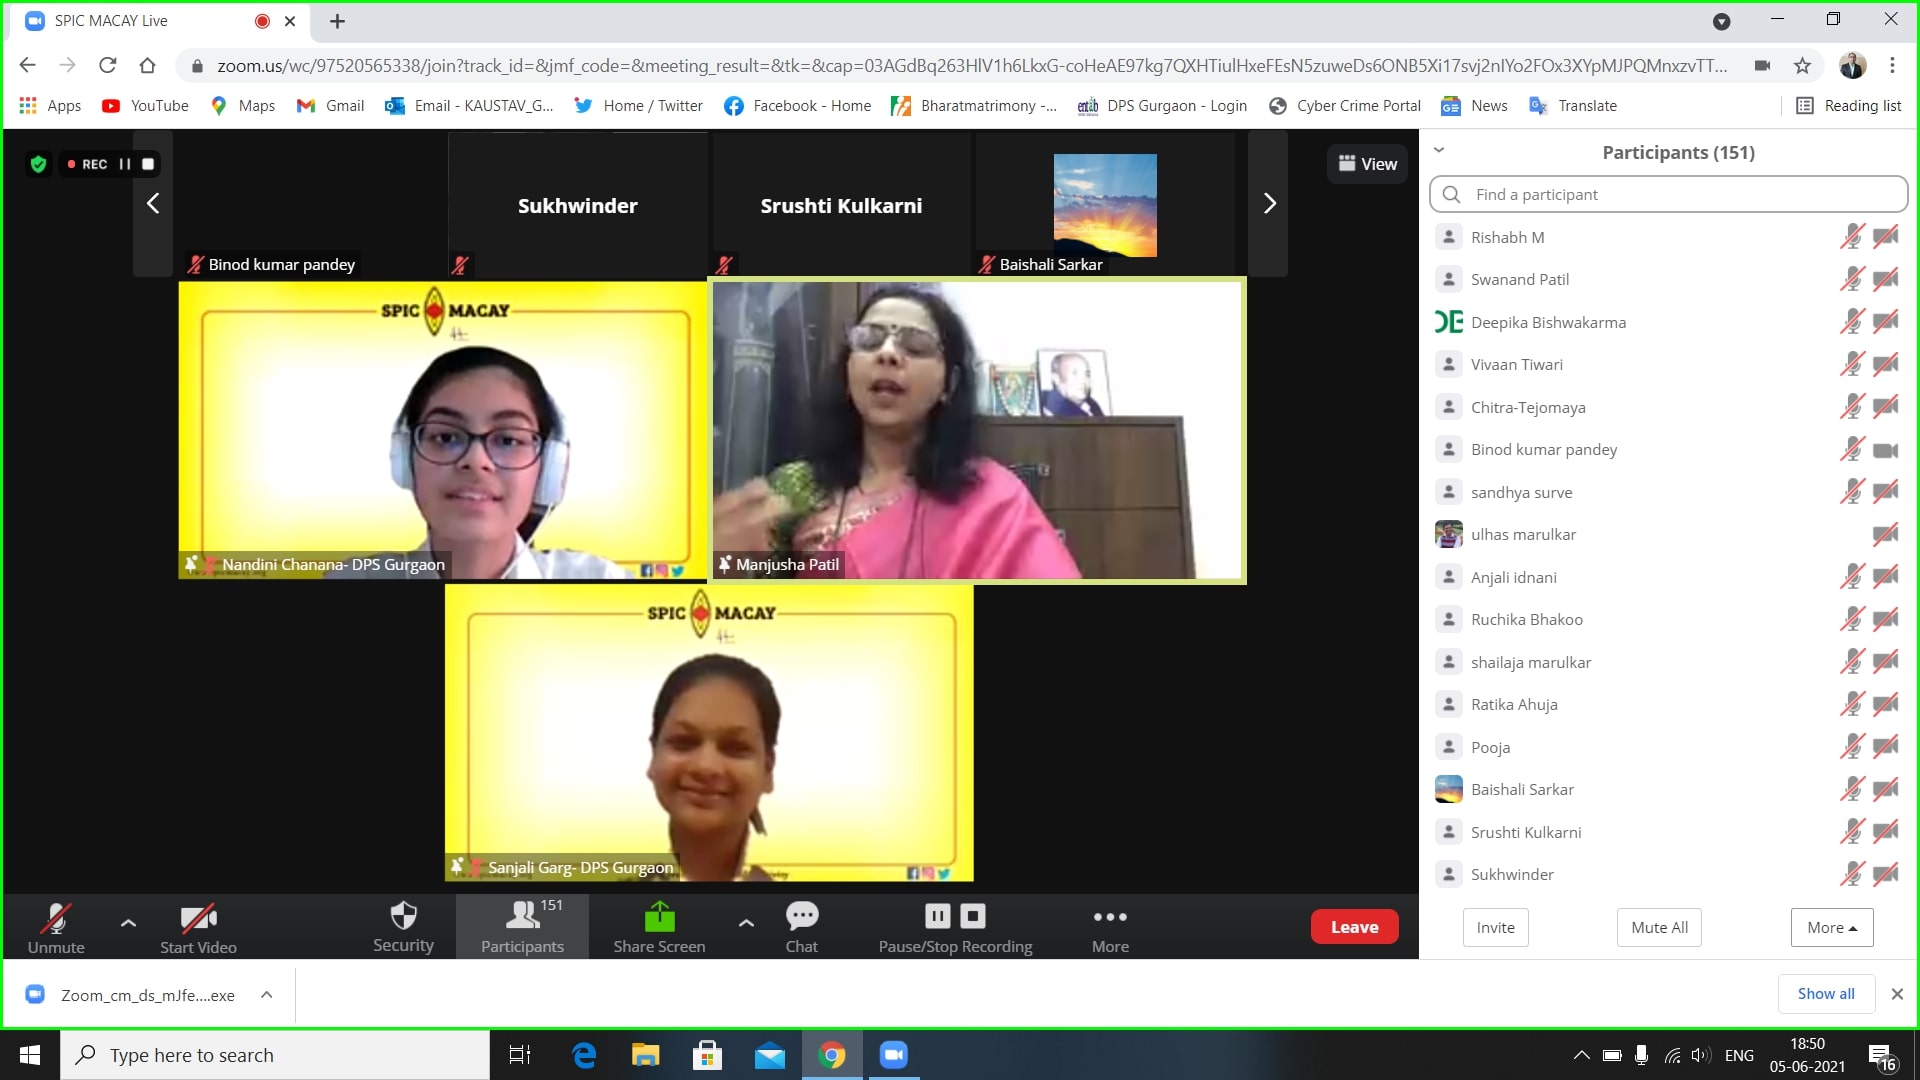Toggle Swanand Patil's video icon
This screenshot has width=1920, height=1080.
[1885, 279]
